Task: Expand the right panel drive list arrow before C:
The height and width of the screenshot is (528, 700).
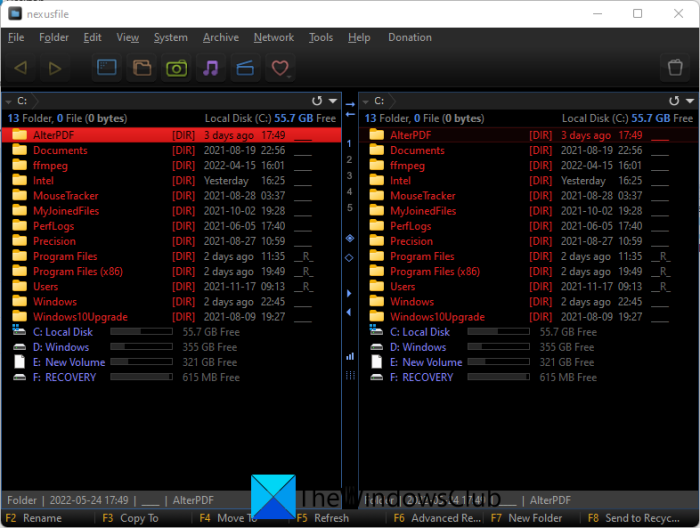Action: [366, 102]
